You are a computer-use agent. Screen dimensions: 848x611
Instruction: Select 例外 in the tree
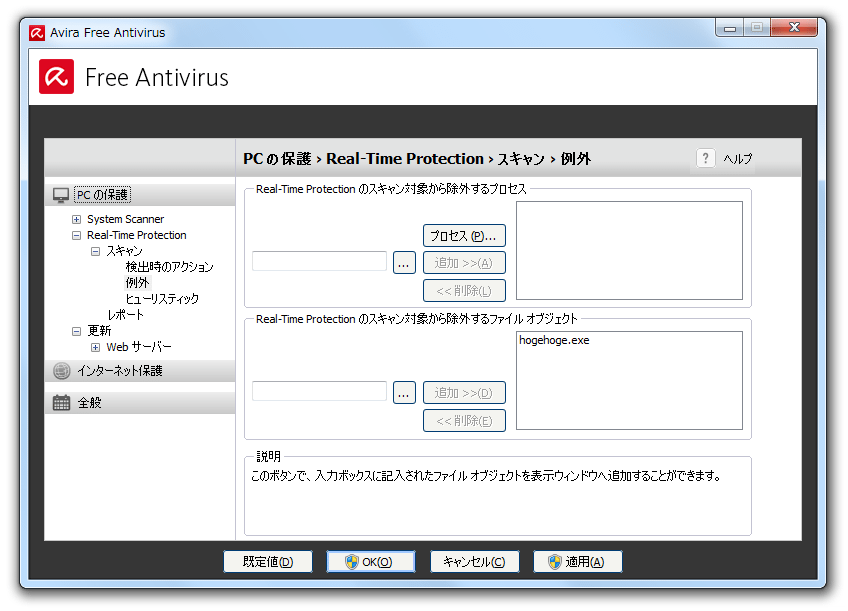tap(137, 283)
